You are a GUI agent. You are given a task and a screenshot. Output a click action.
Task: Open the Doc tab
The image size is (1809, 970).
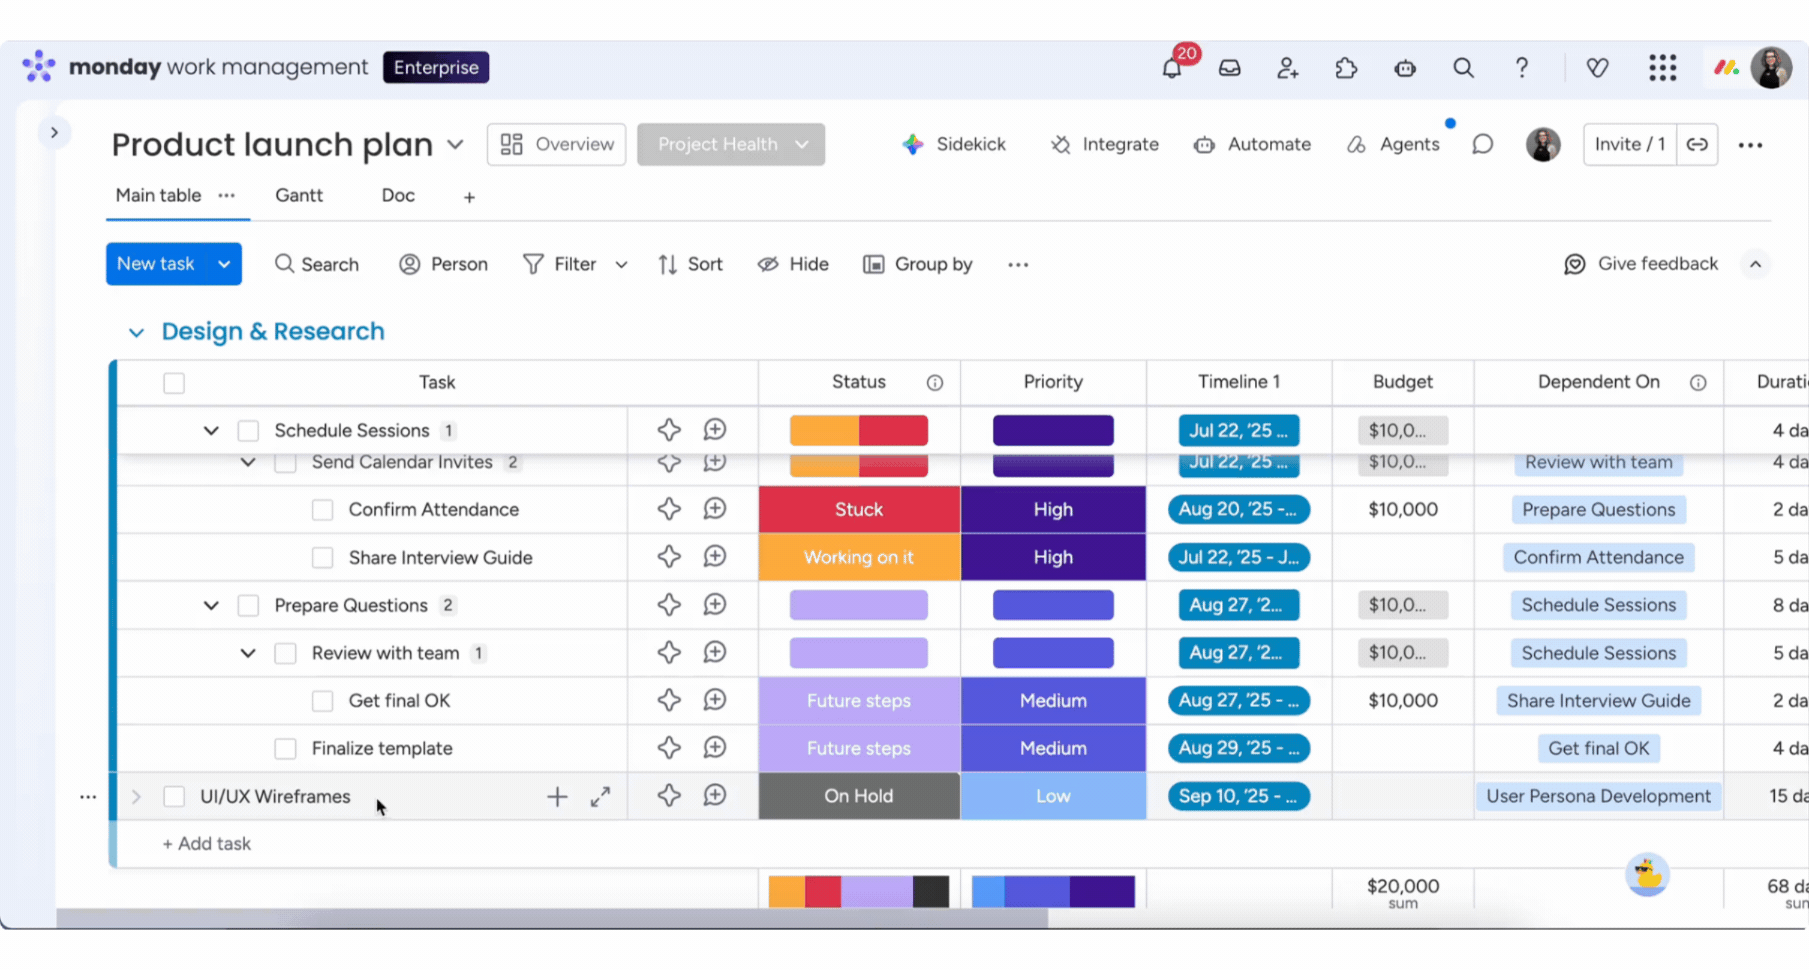pos(398,196)
